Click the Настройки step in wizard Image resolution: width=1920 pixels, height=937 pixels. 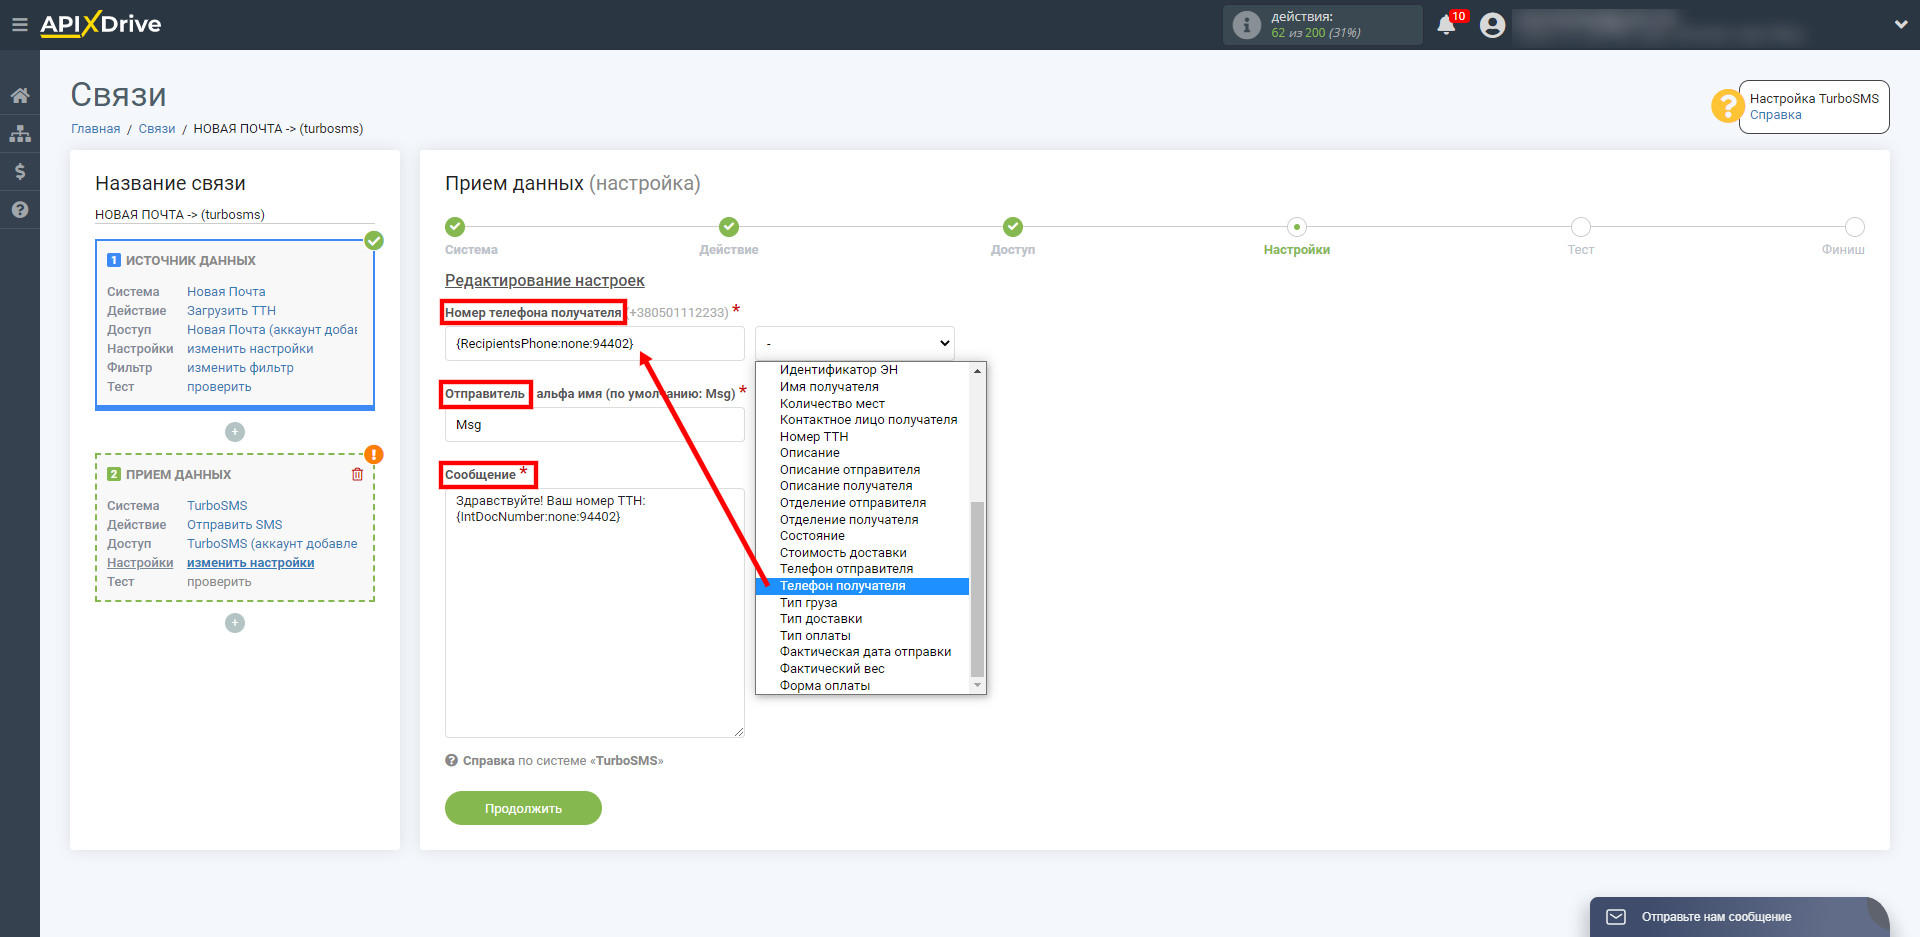tap(1297, 227)
